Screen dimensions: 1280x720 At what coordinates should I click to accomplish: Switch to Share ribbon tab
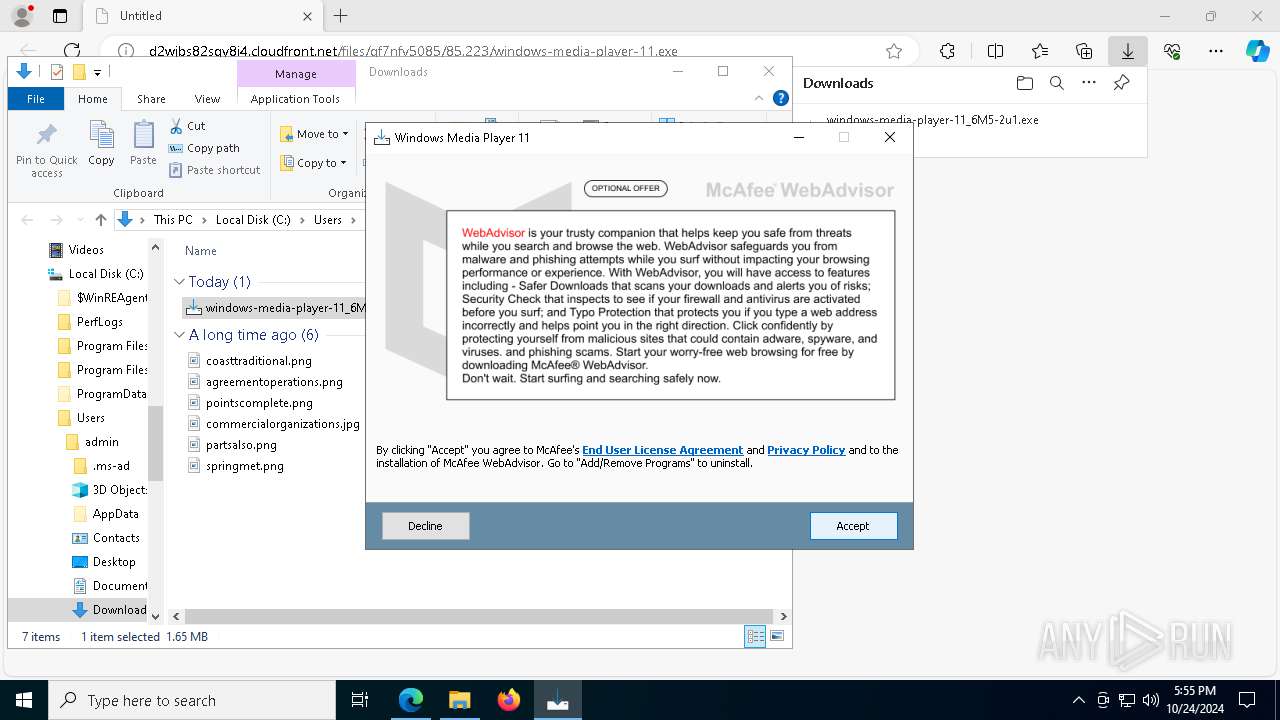pos(151,99)
